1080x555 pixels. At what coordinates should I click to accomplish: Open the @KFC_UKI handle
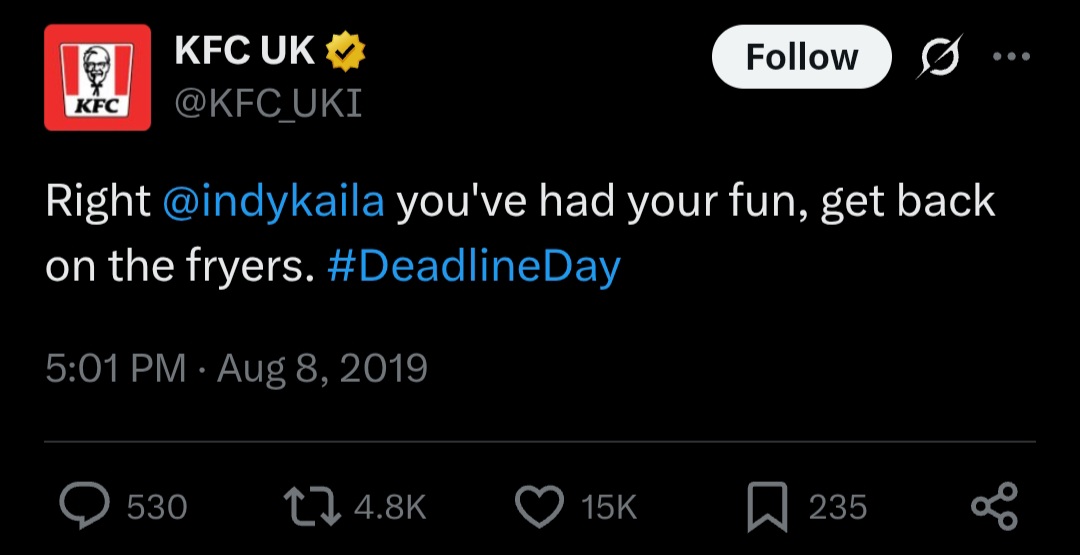[268, 105]
